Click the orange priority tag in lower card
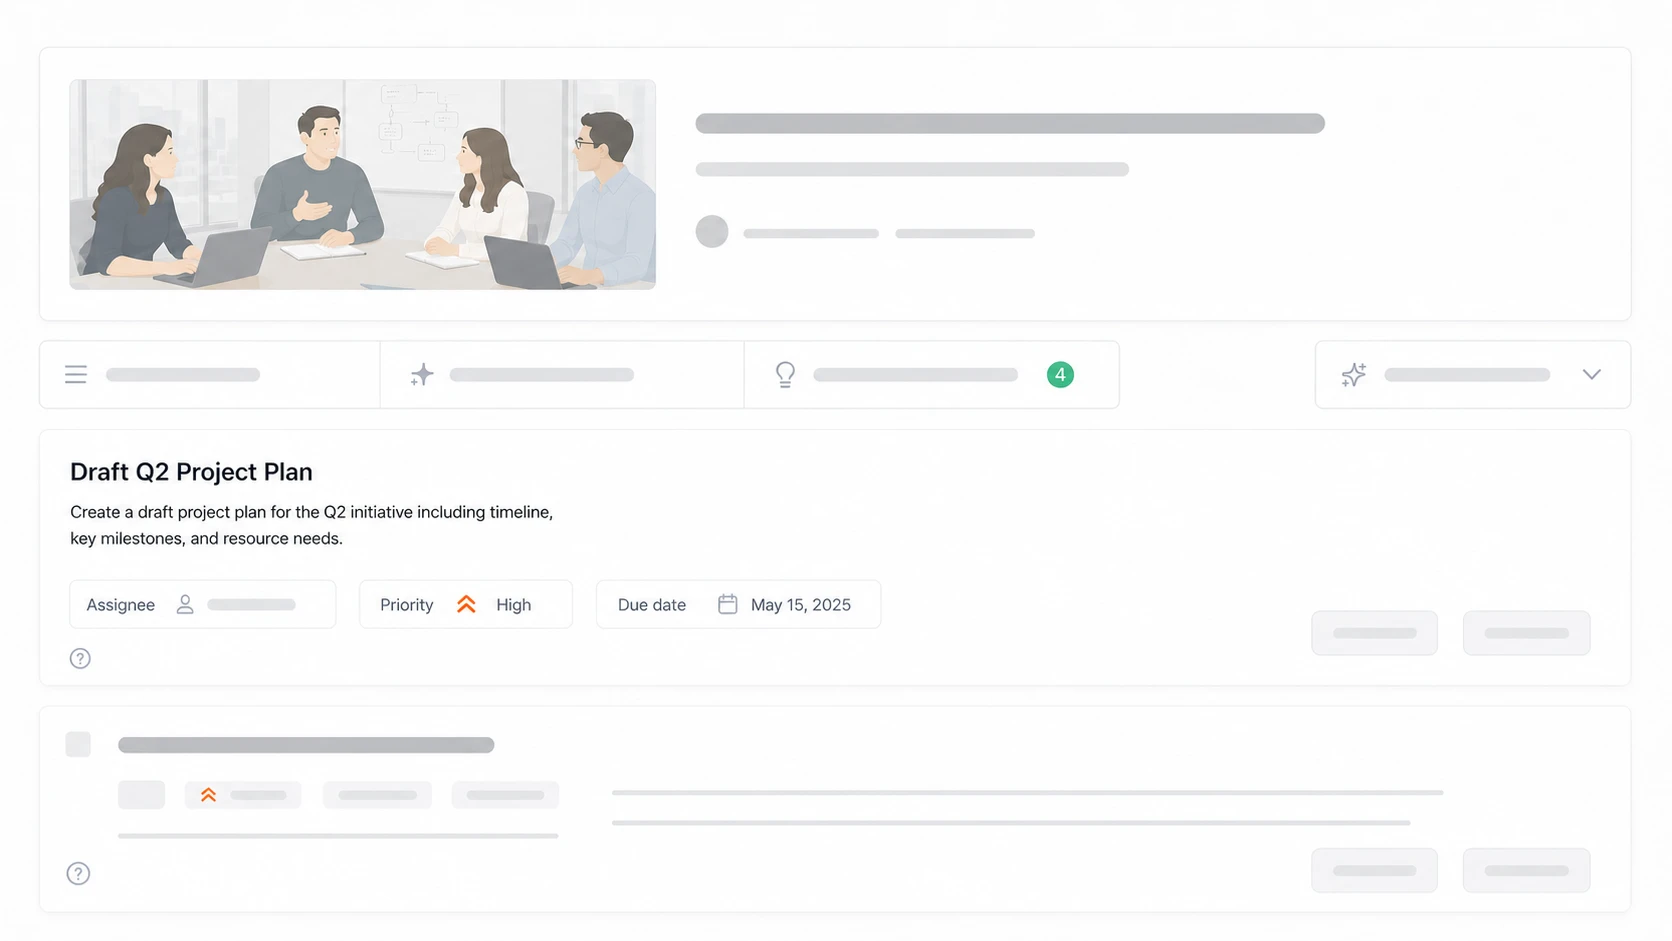Image resolution: width=1672 pixels, height=941 pixels. point(243,795)
